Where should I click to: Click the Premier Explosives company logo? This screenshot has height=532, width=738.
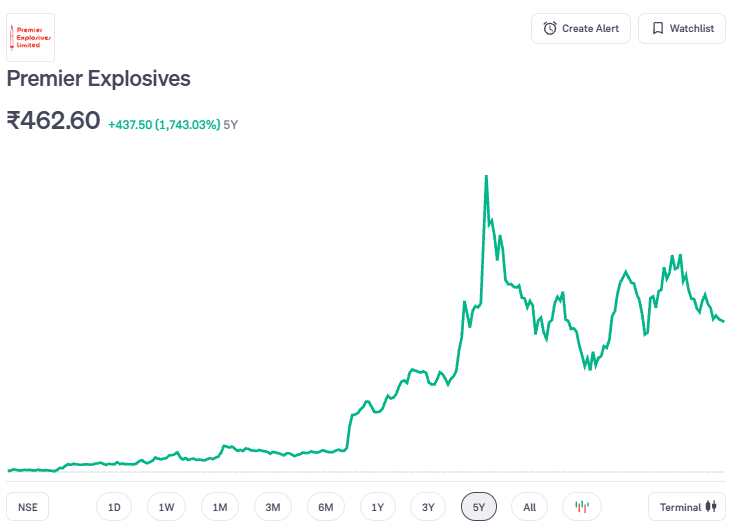click(30, 38)
